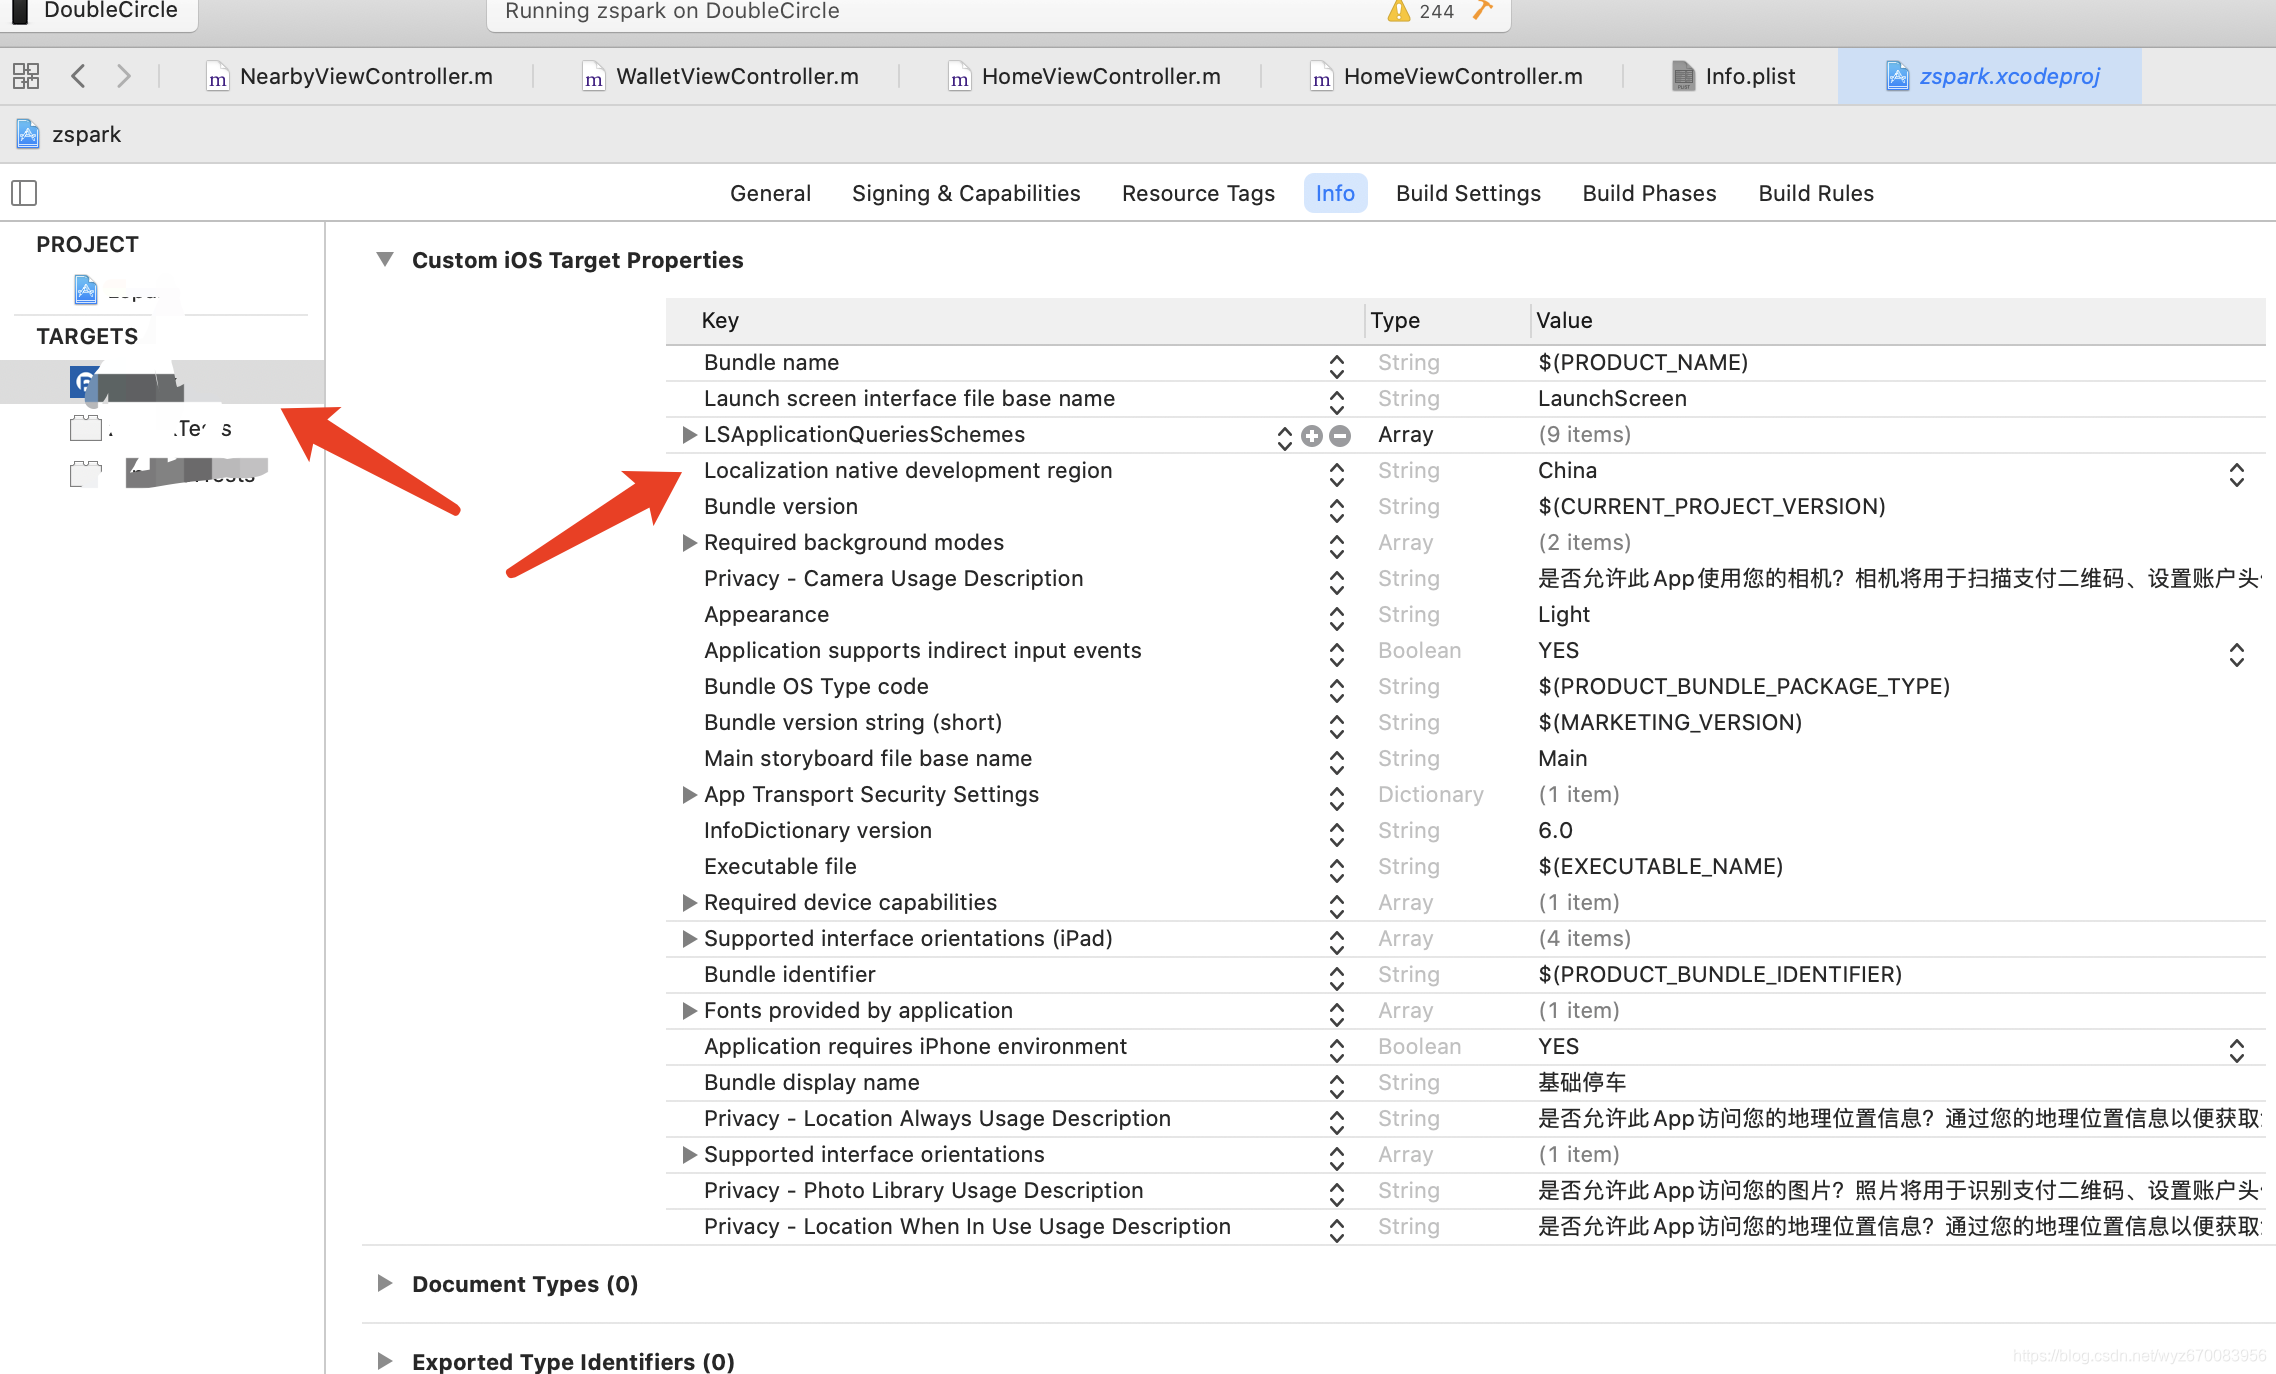The image size is (2276, 1374).
Task: Click the zspark project icon in breadcrumb
Action: [x=28, y=134]
